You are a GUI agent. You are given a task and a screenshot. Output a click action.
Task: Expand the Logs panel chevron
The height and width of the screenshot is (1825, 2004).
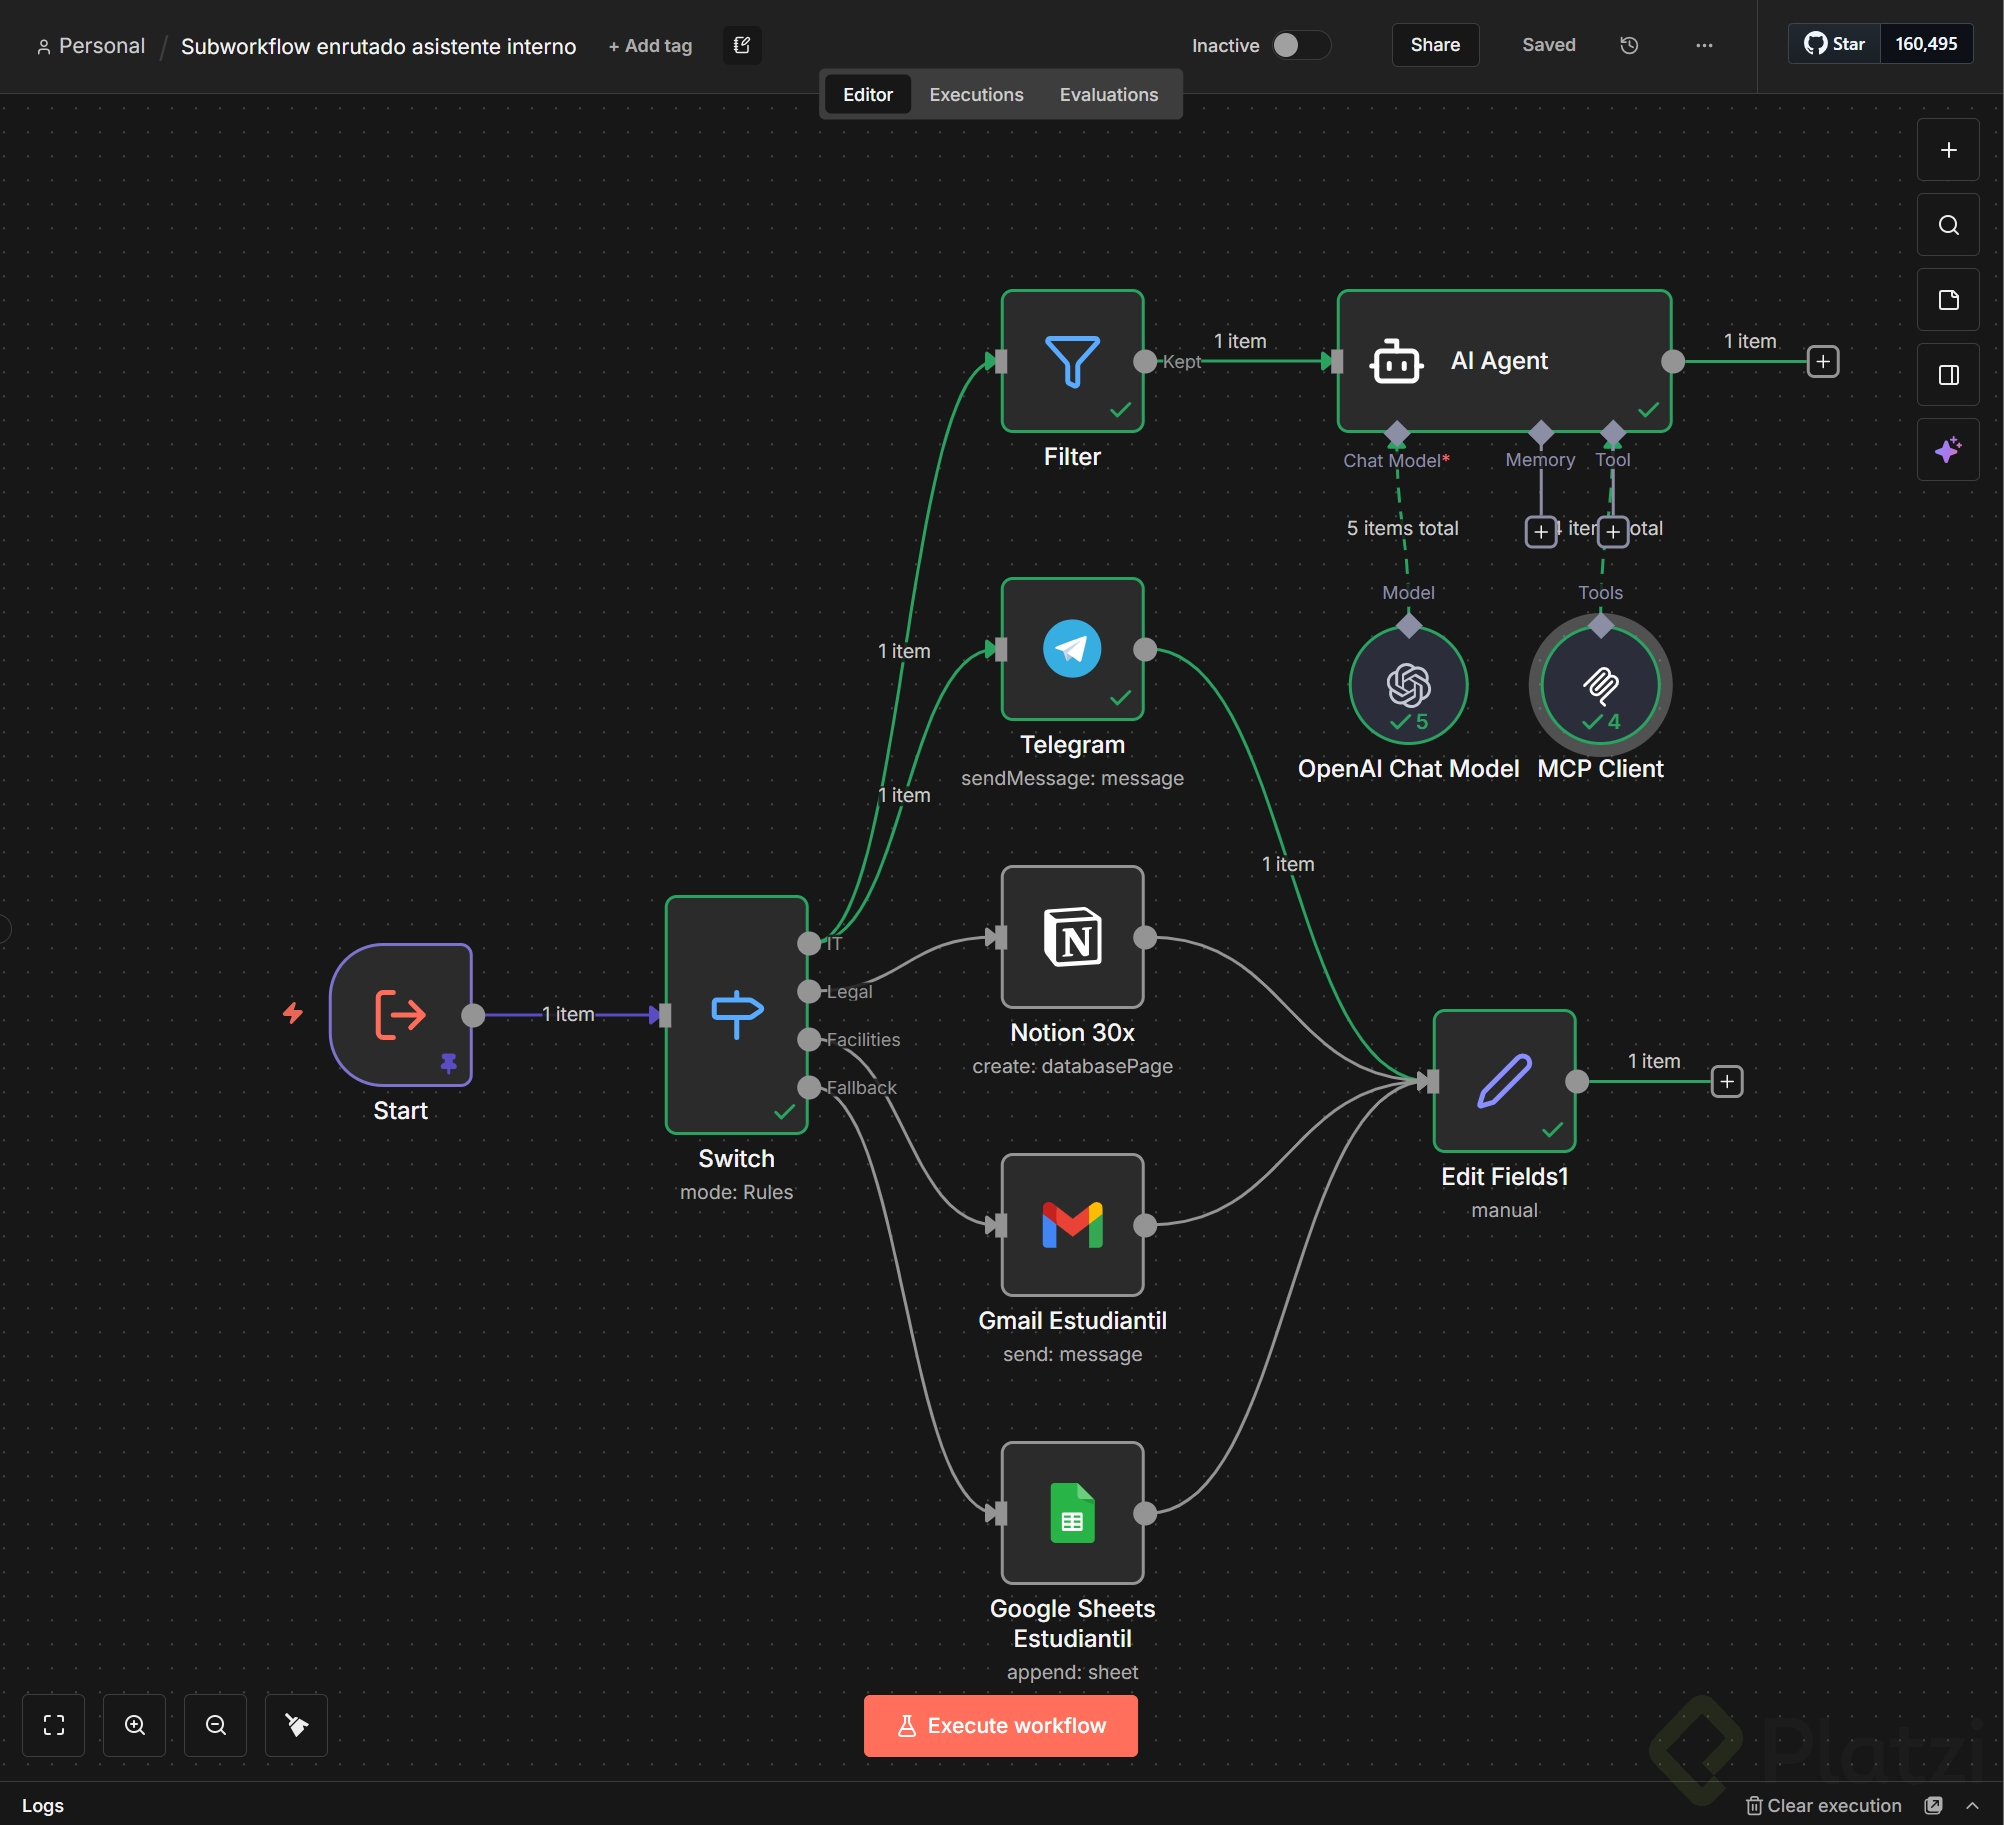[x=1972, y=1805]
